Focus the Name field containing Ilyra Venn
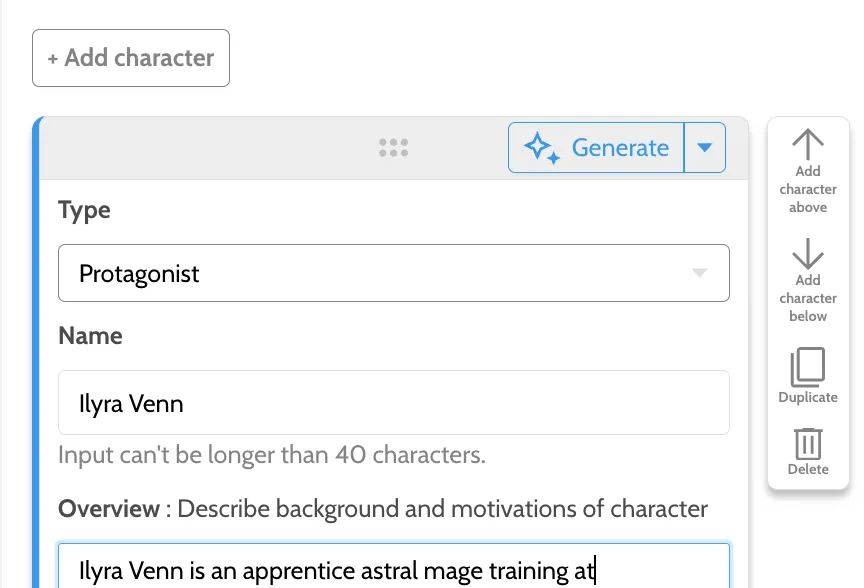 (394, 403)
